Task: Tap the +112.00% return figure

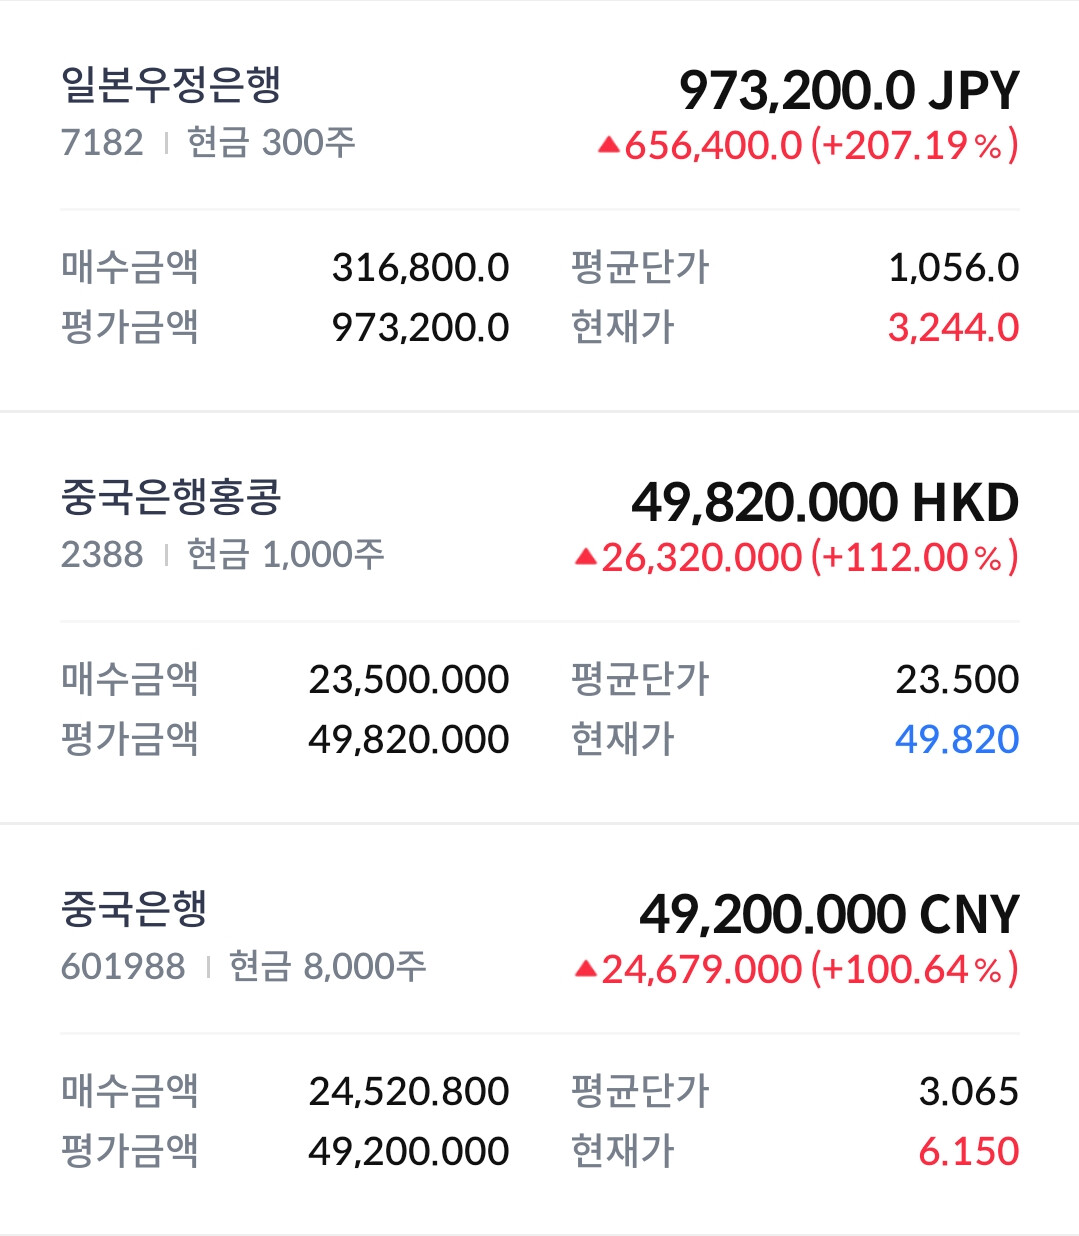Action: [915, 558]
